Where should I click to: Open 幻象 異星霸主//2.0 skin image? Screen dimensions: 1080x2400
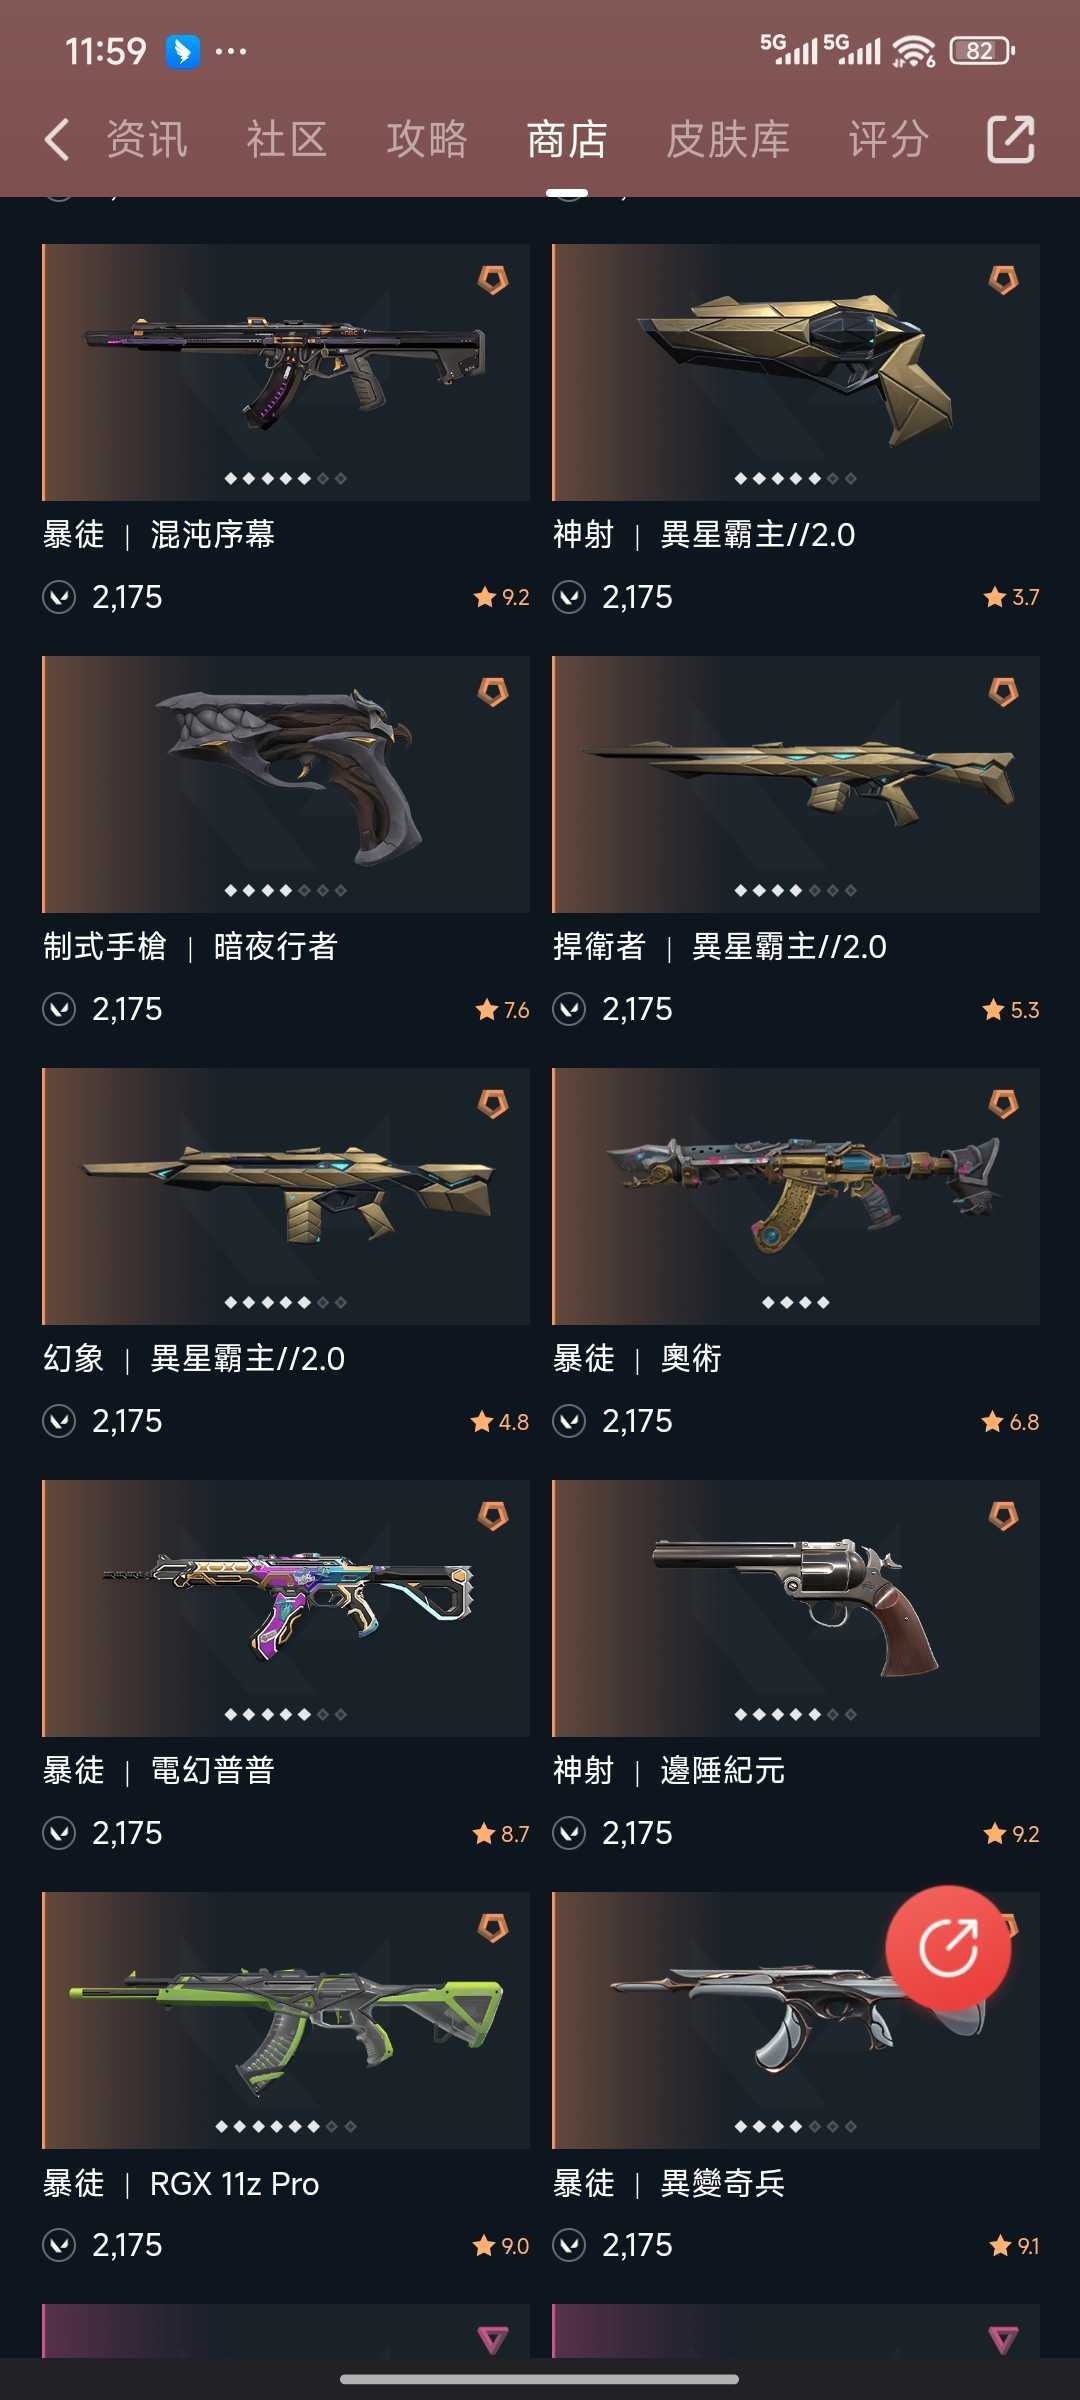pos(286,1196)
